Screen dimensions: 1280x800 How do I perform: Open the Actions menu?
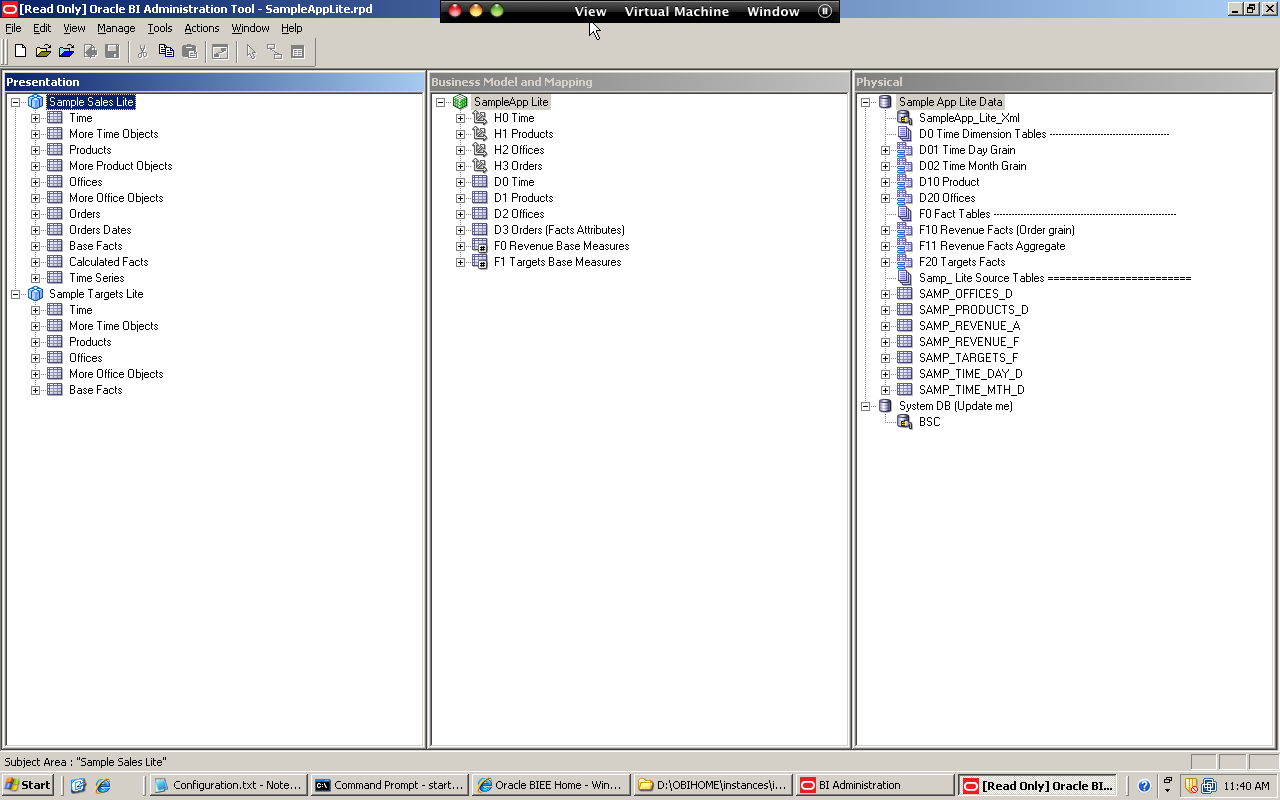click(201, 28)
